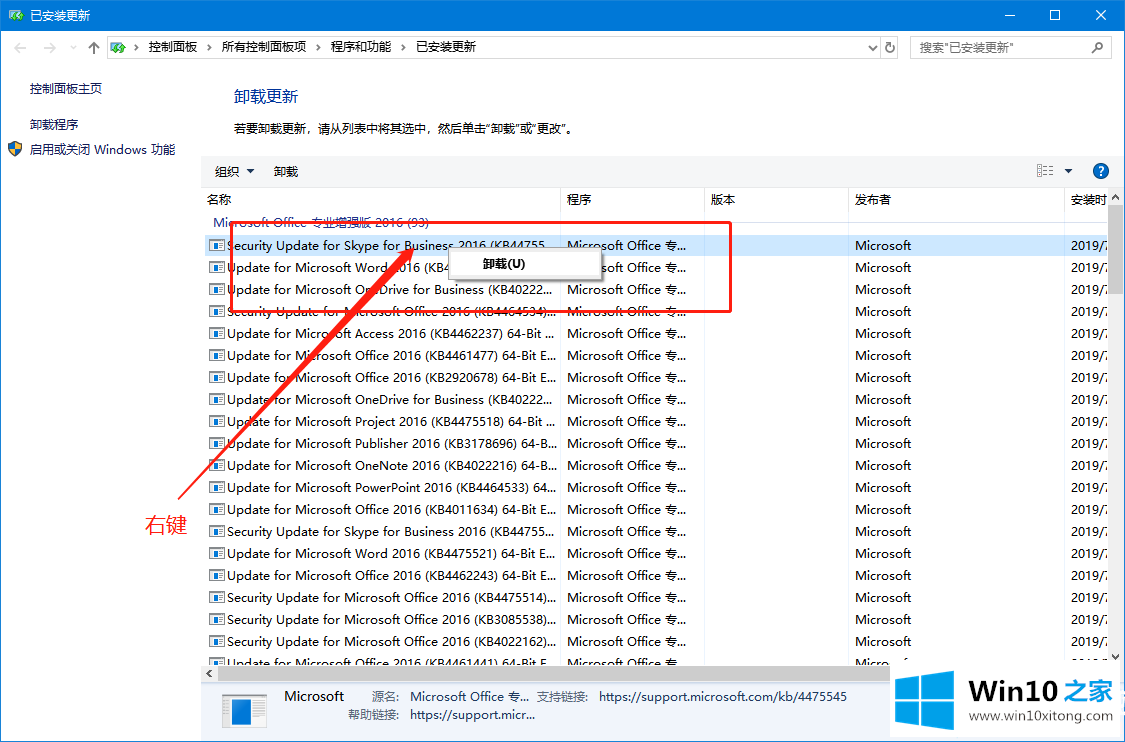Click the details pane update thumbnail
Viewport: 1125px width, 742px height.
pyautogui.click(x=244, y=710)
